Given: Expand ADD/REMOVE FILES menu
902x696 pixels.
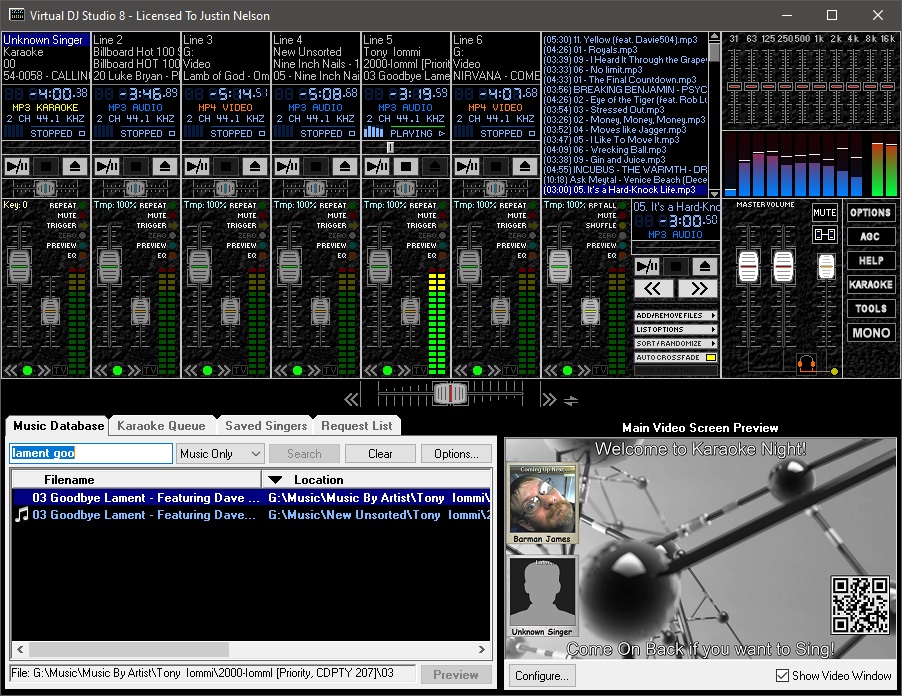Looking at the screenshot, I should tap(676, 316).
